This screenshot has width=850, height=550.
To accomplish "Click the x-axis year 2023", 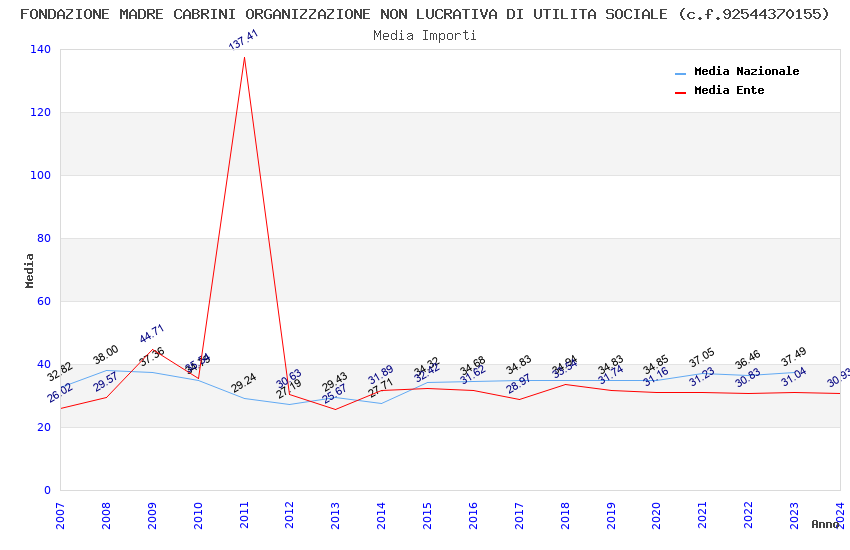I will (x=794, y=516).
